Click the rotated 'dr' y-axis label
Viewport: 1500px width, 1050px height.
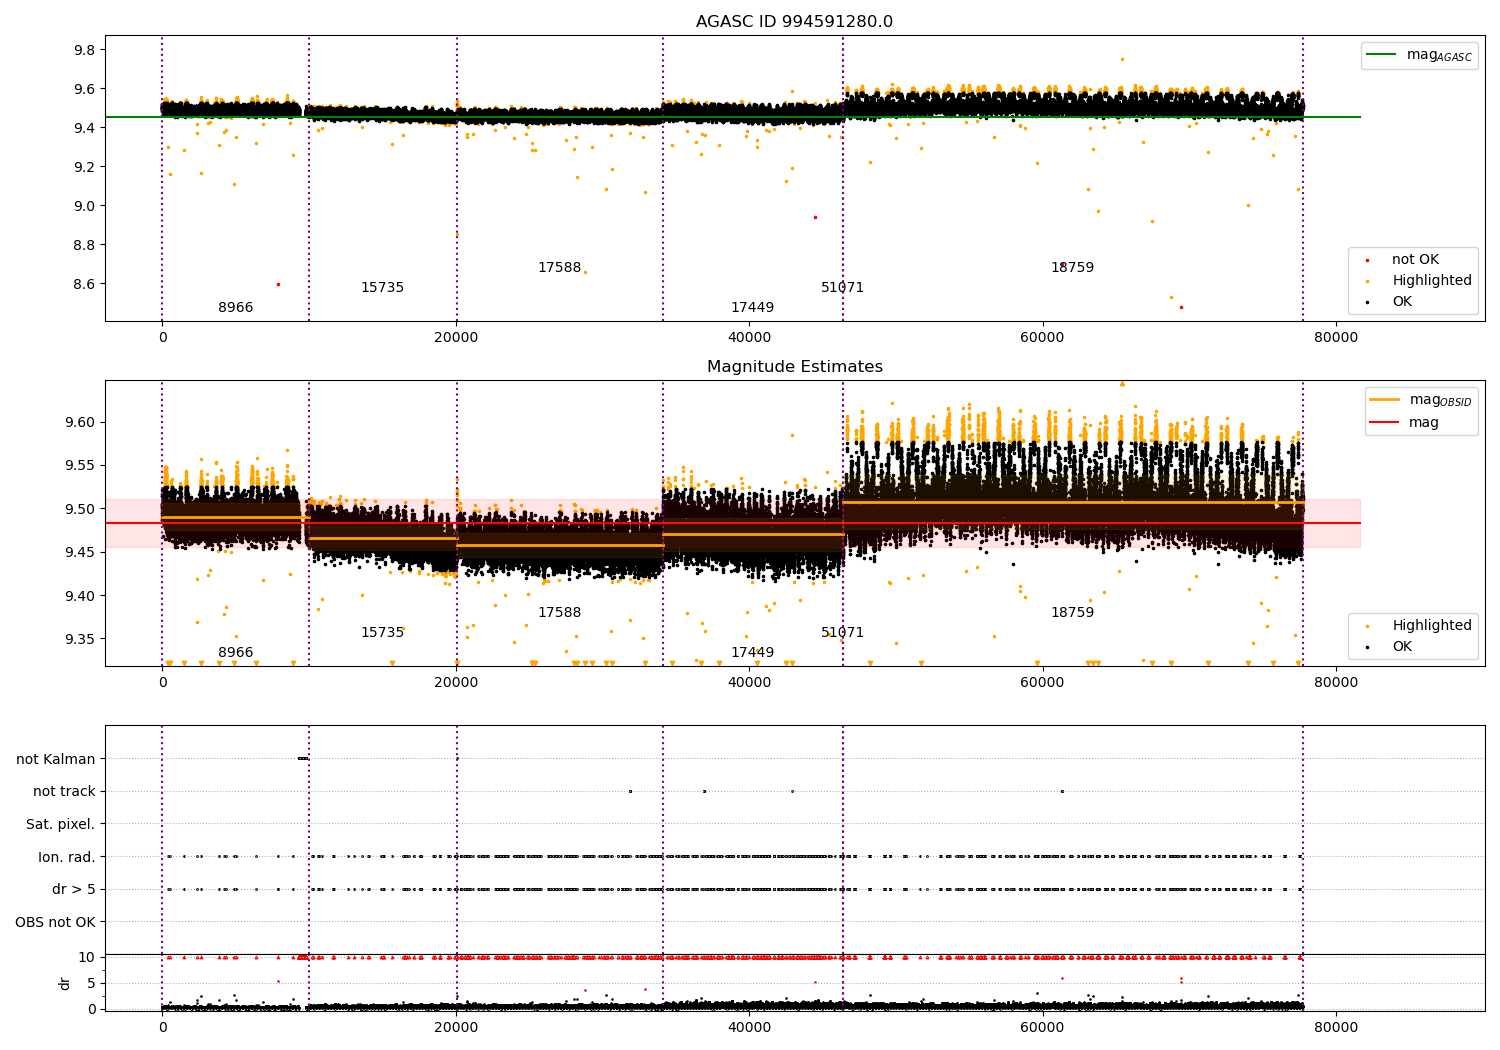[65, 983]
